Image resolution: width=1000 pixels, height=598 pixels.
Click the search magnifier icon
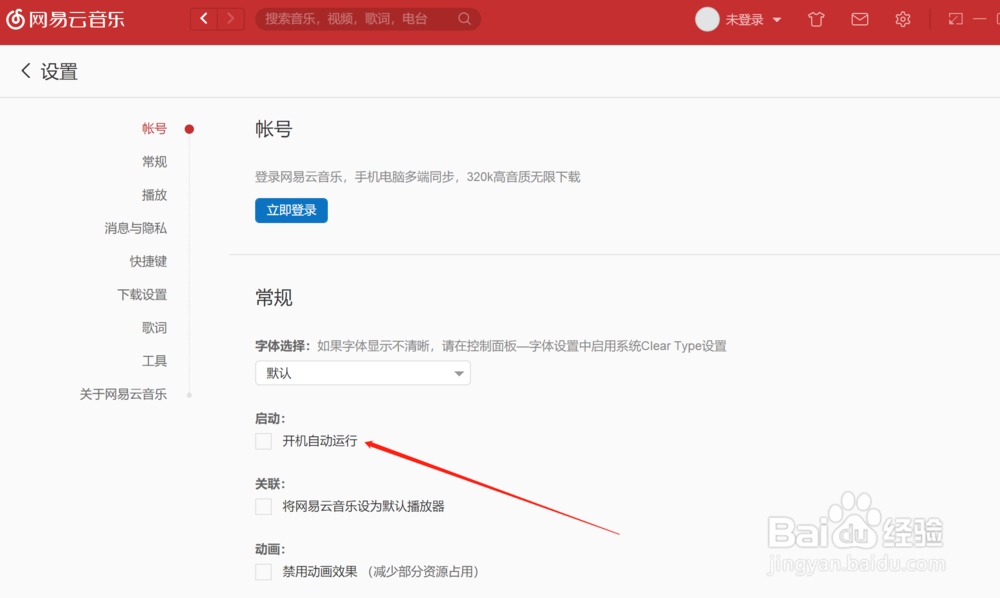464,19
